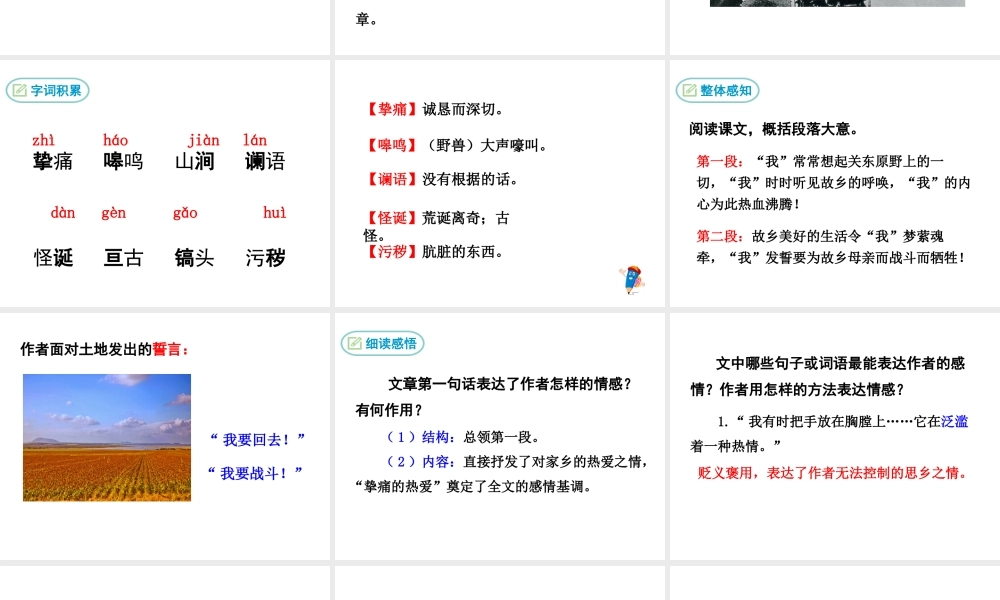This screenshot has height=600, width=1000.
Task: Click the definition 【嗥鸣】(野兽)大声嚎叫
Action: (456, 145)
